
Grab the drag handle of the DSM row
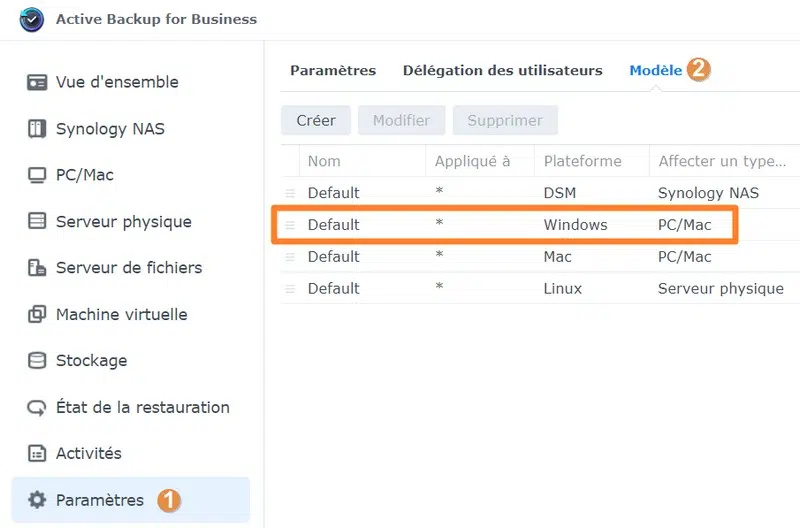click(290, 193)
